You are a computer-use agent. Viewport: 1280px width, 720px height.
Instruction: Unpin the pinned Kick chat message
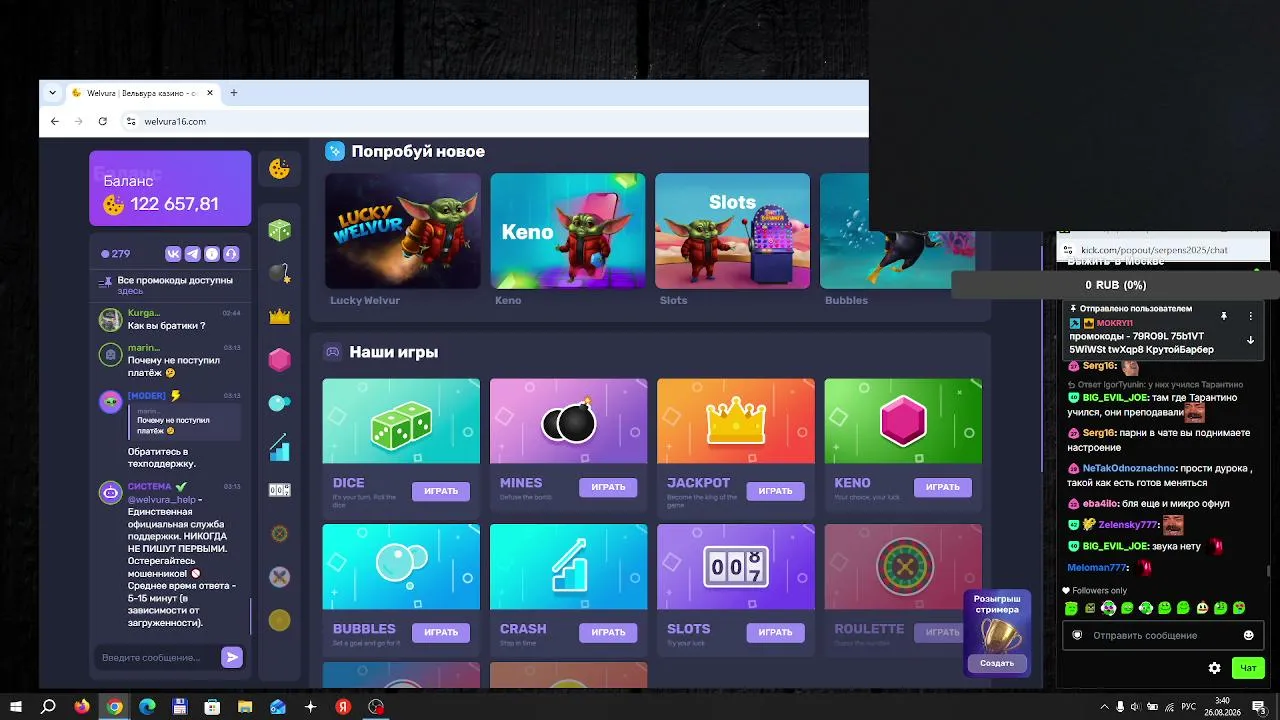click(x=1223, y=316)
